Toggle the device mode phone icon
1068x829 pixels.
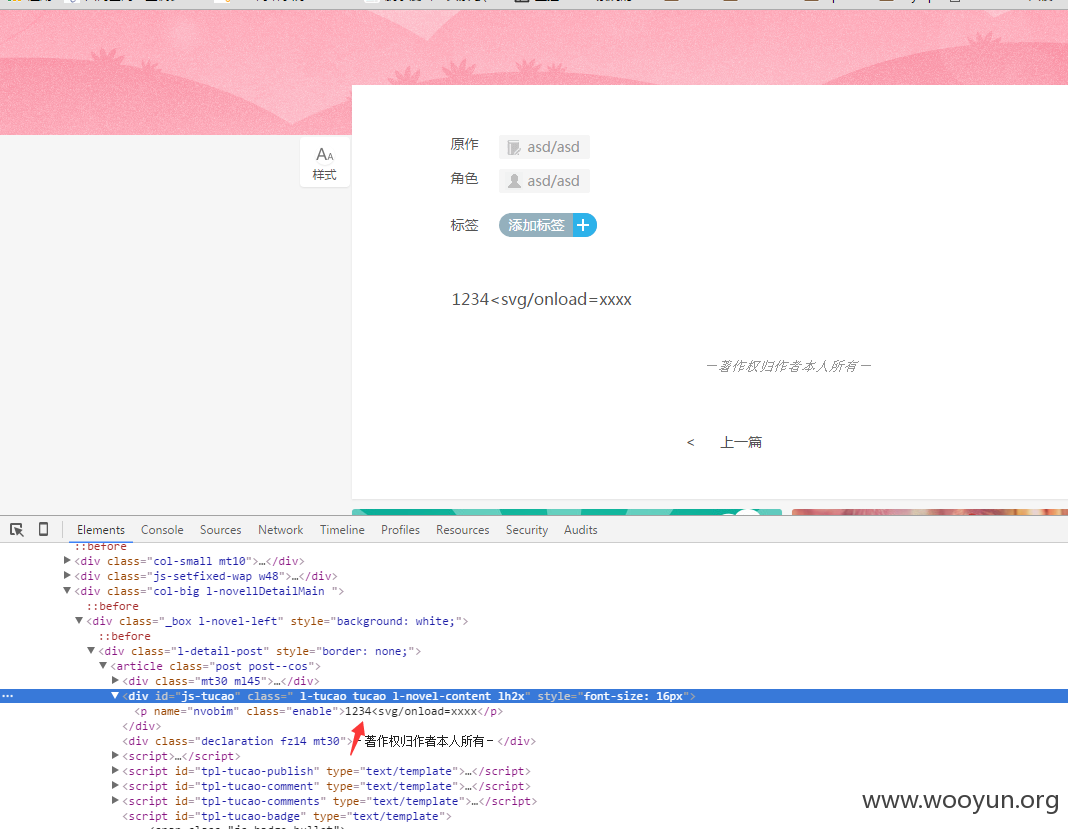tap(44, 529)
